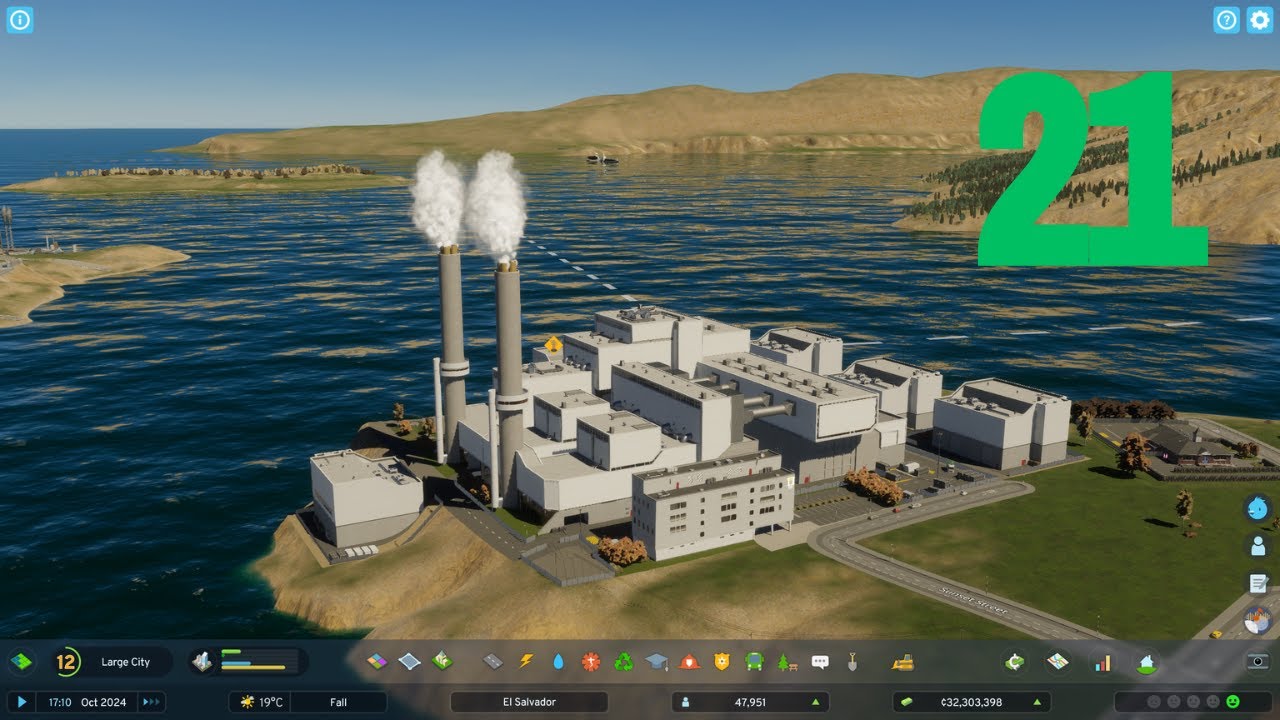The width and height of the screenshot is (1280, 720).
Task: Open the Transportation Overview map
Action: pyautogui.click(x=1058, y=662)
